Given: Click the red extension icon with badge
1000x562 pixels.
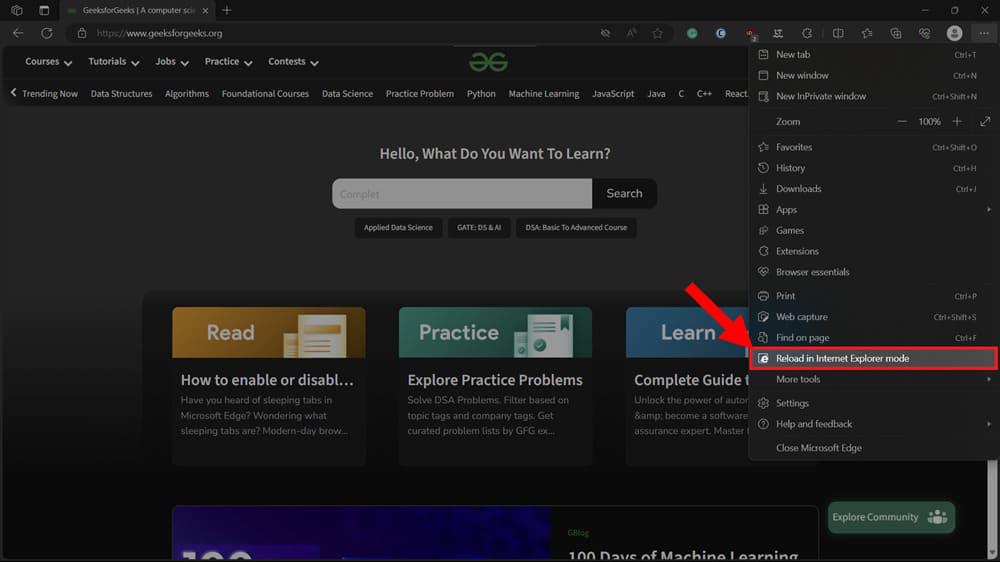Looking at the screenshot, I should 751,33.
